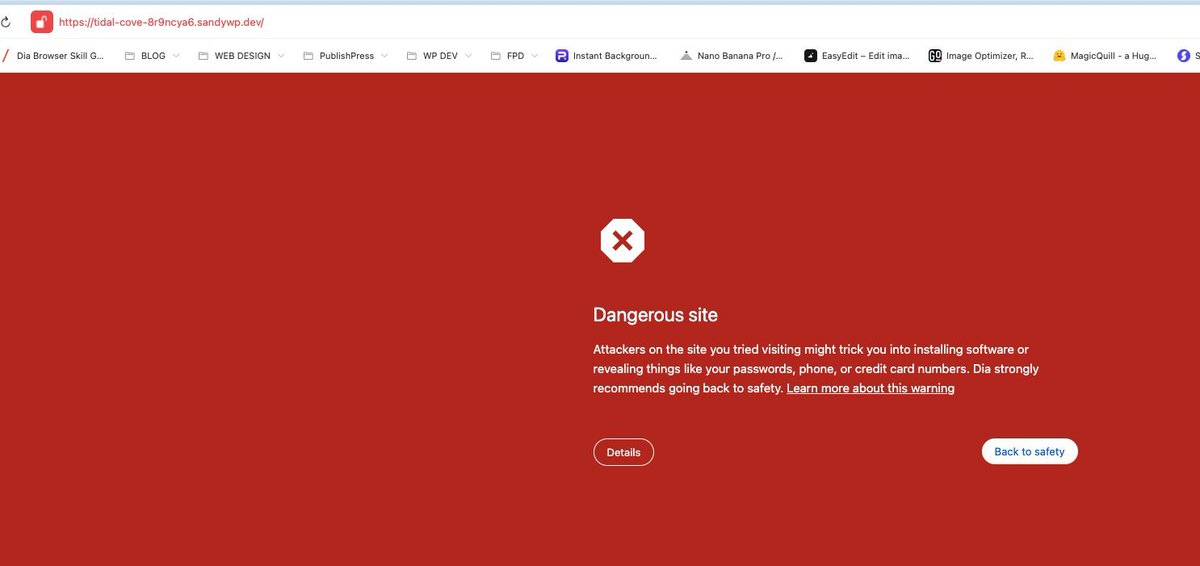Open Learn more about this warning link

coord(870,388)
